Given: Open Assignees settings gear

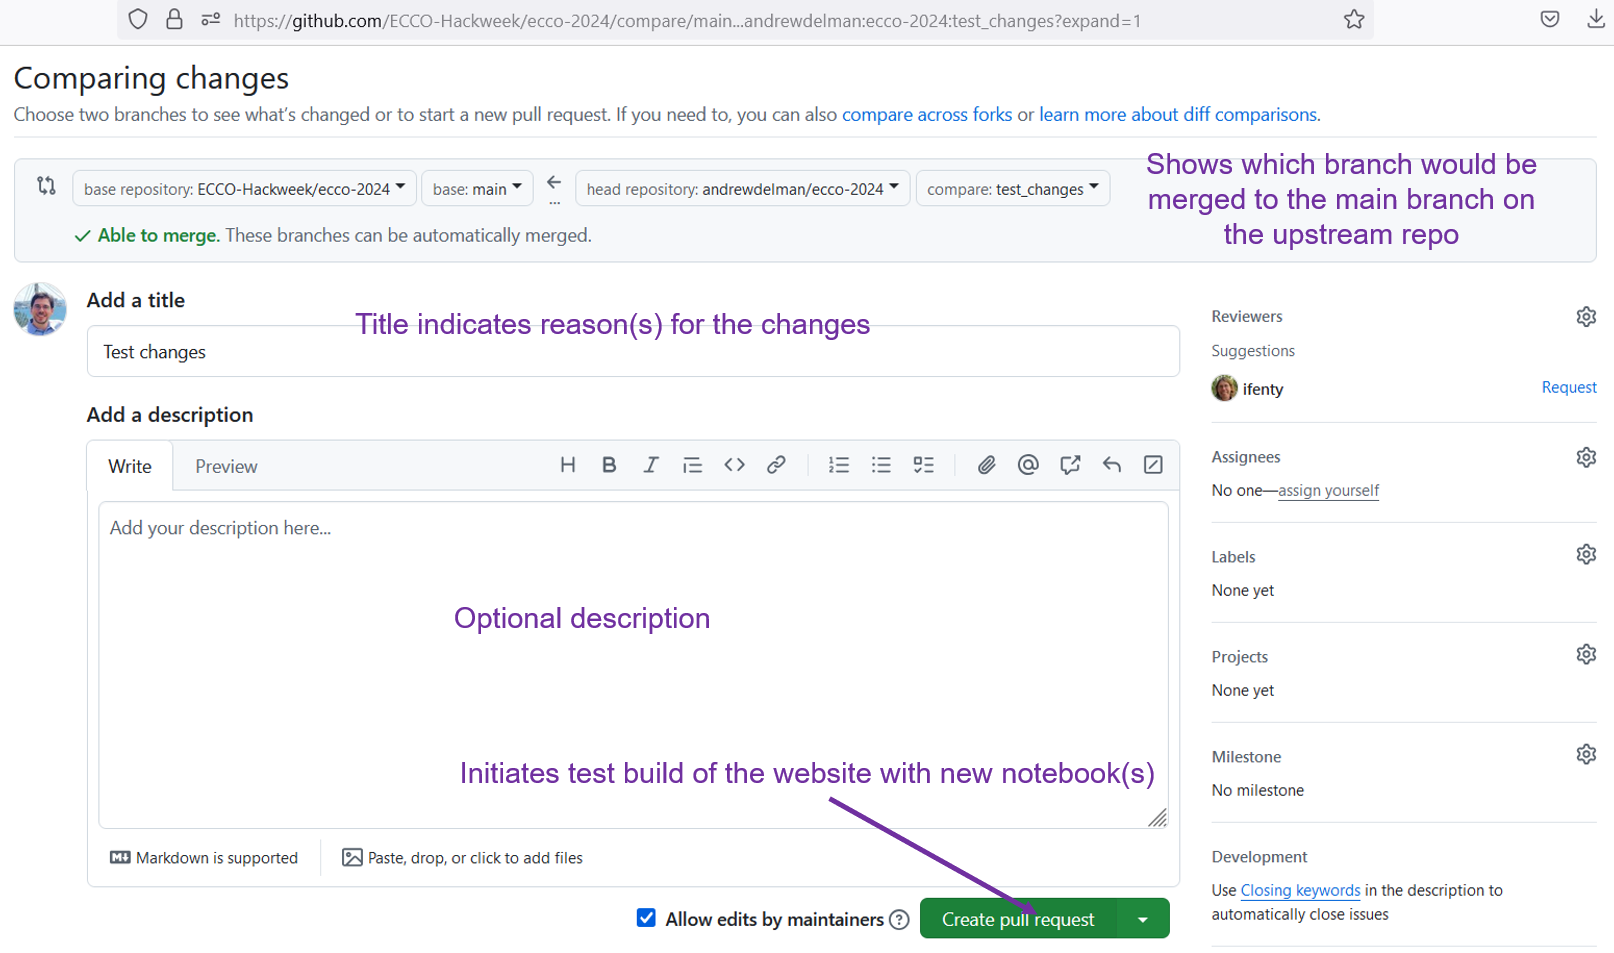Looking at the screenshot, I should [1586, 457].
